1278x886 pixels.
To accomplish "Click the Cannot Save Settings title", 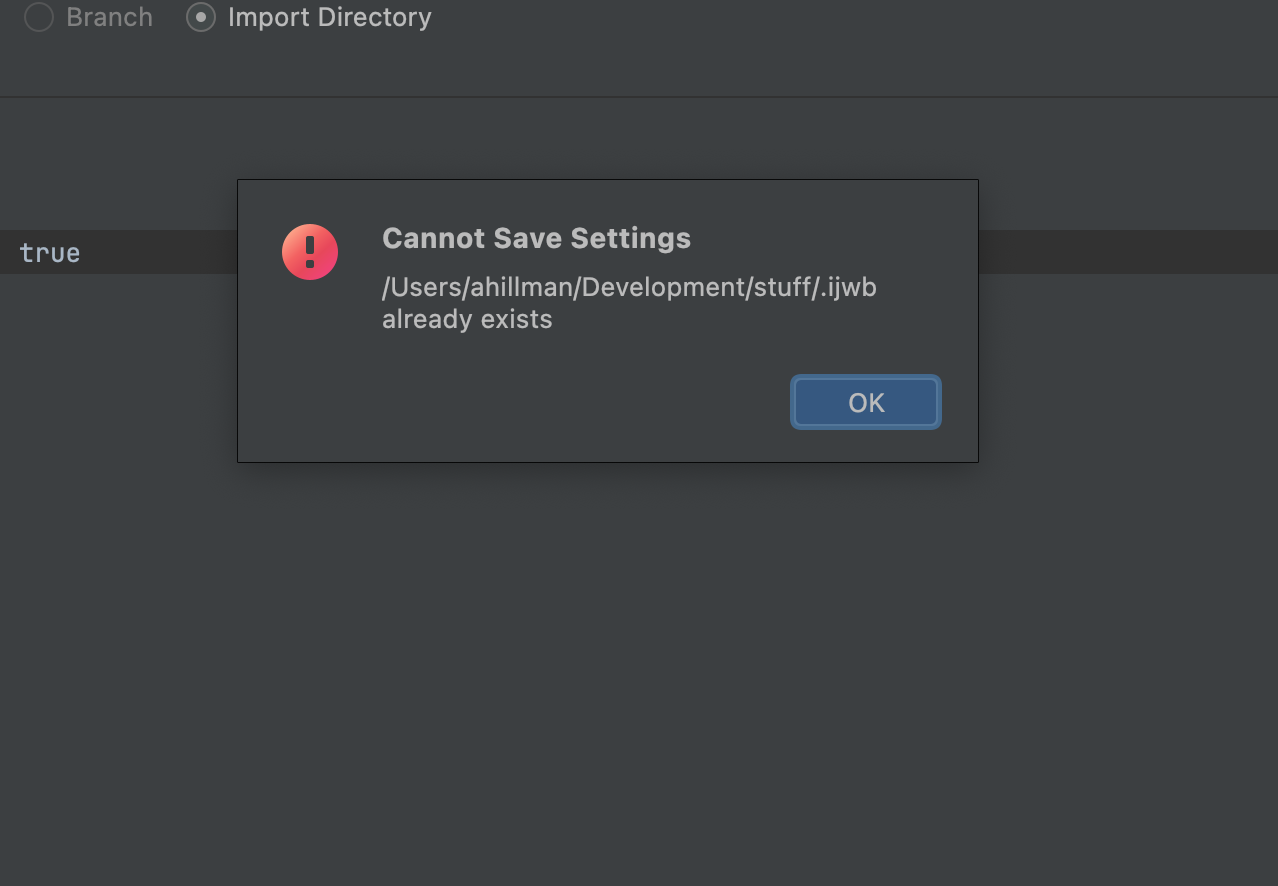I will [x=536, y=238].
